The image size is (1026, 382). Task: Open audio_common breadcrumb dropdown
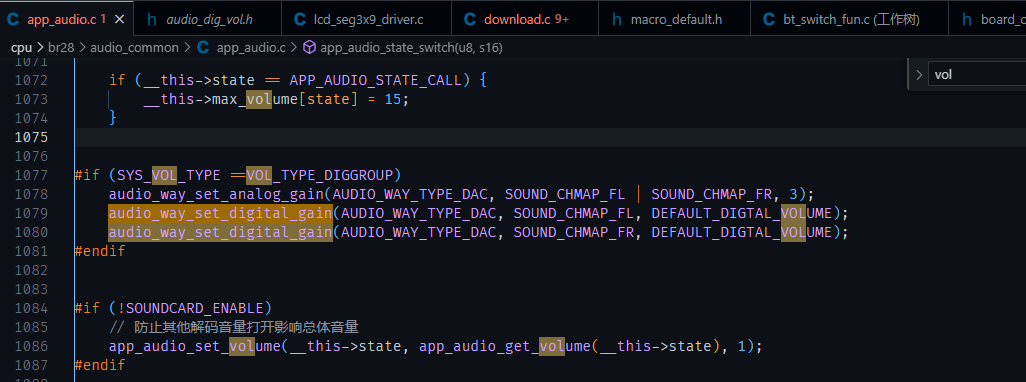(134, 47)
